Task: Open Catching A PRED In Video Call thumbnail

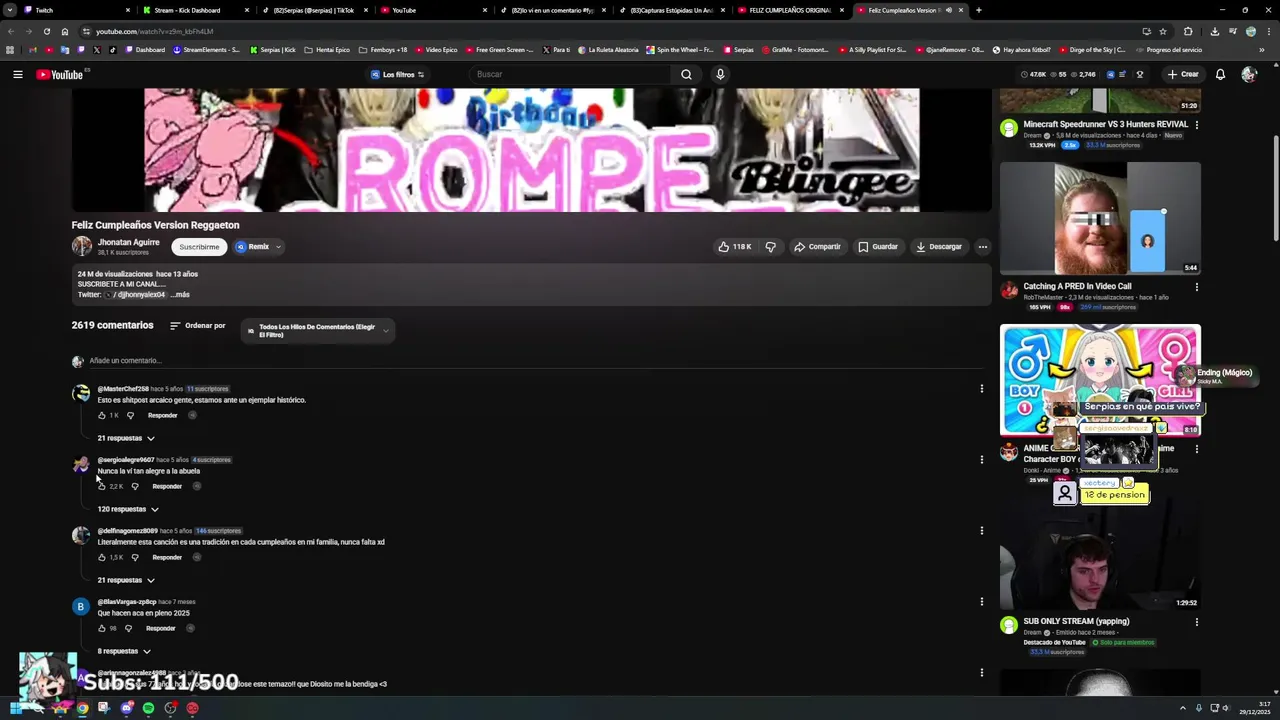Action: pyautogui.click(x=1100, y=218)
